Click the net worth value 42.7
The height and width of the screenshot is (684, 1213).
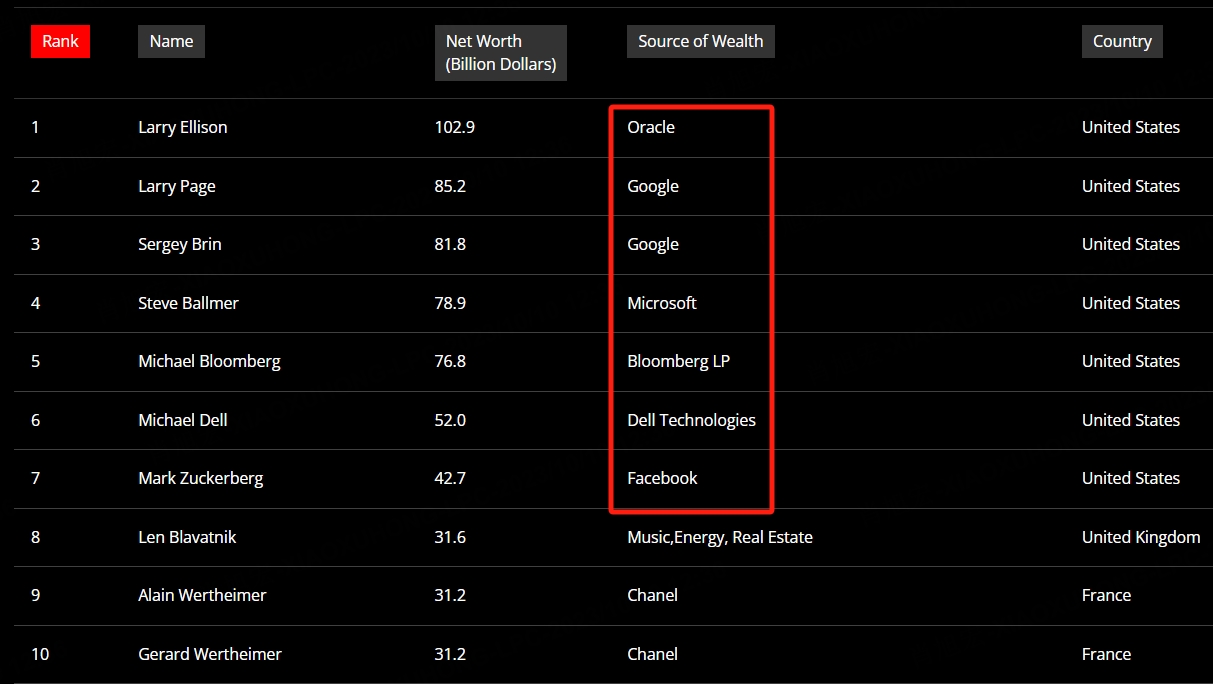pos(450,478)
